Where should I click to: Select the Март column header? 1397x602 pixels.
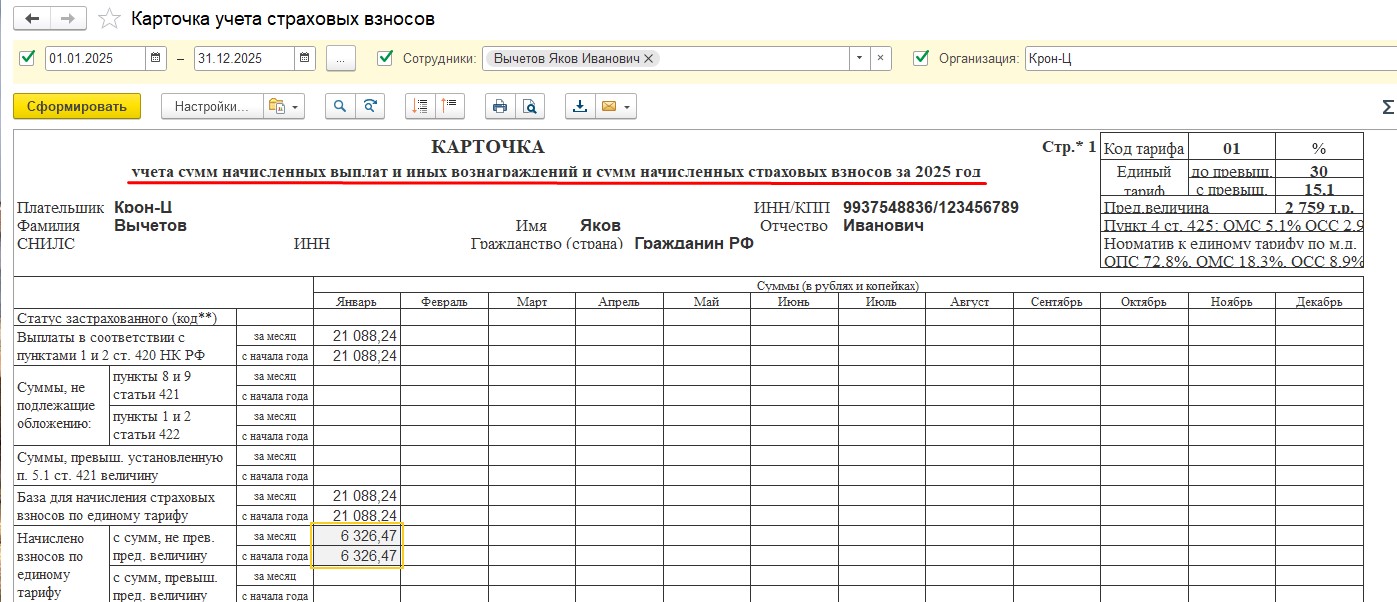tap(531, 301)
